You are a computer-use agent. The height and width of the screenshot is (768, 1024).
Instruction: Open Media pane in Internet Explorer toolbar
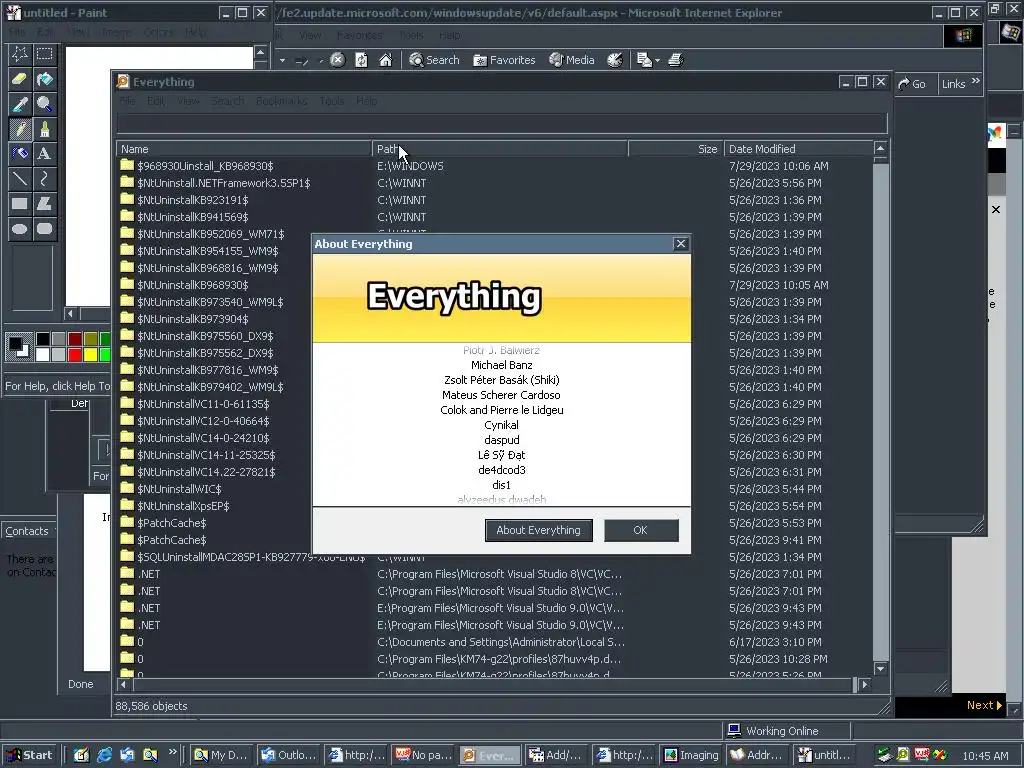click(x=572, y=60)
